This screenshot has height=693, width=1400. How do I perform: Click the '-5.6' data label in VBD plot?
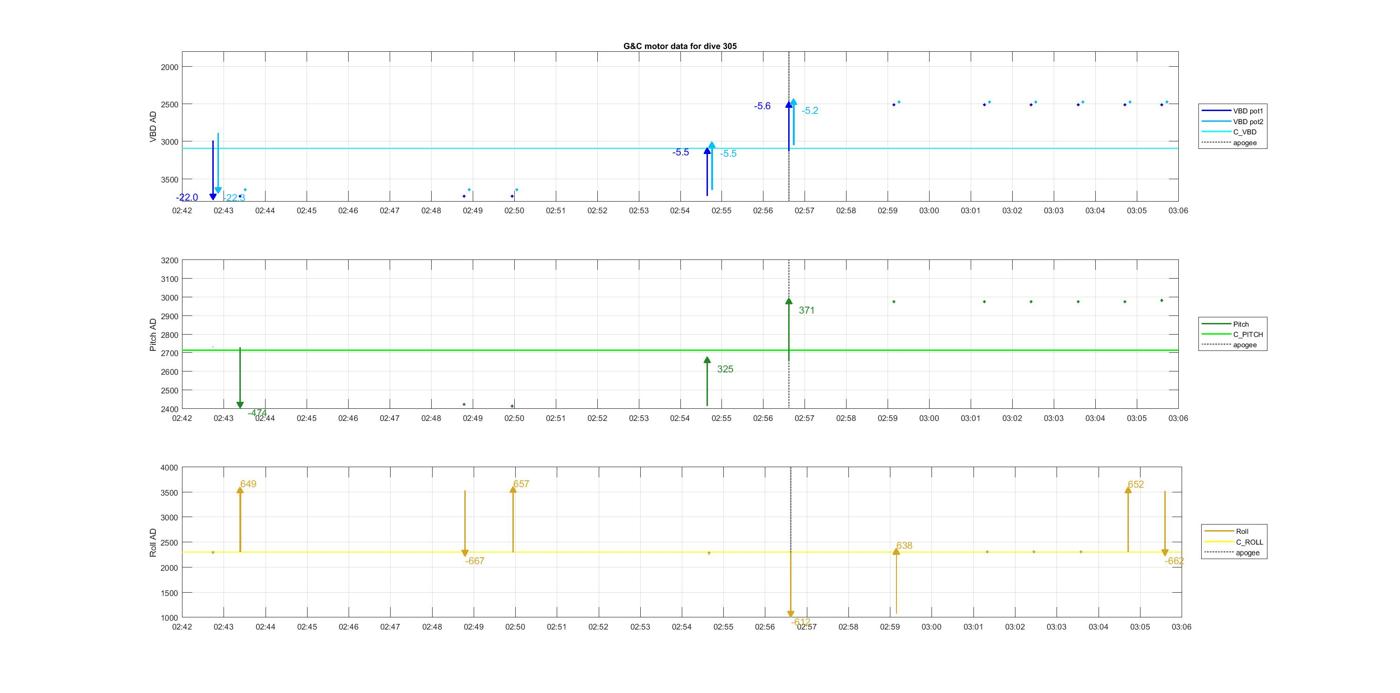click(x=762, y=106)
